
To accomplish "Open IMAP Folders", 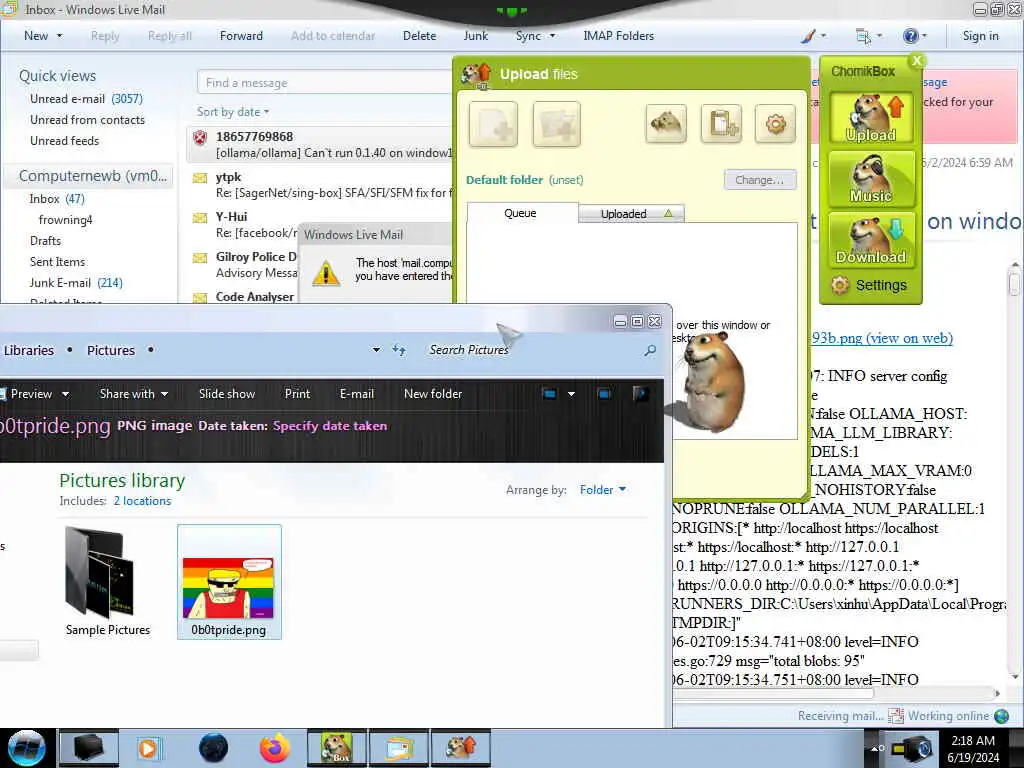I will point(618,36).
